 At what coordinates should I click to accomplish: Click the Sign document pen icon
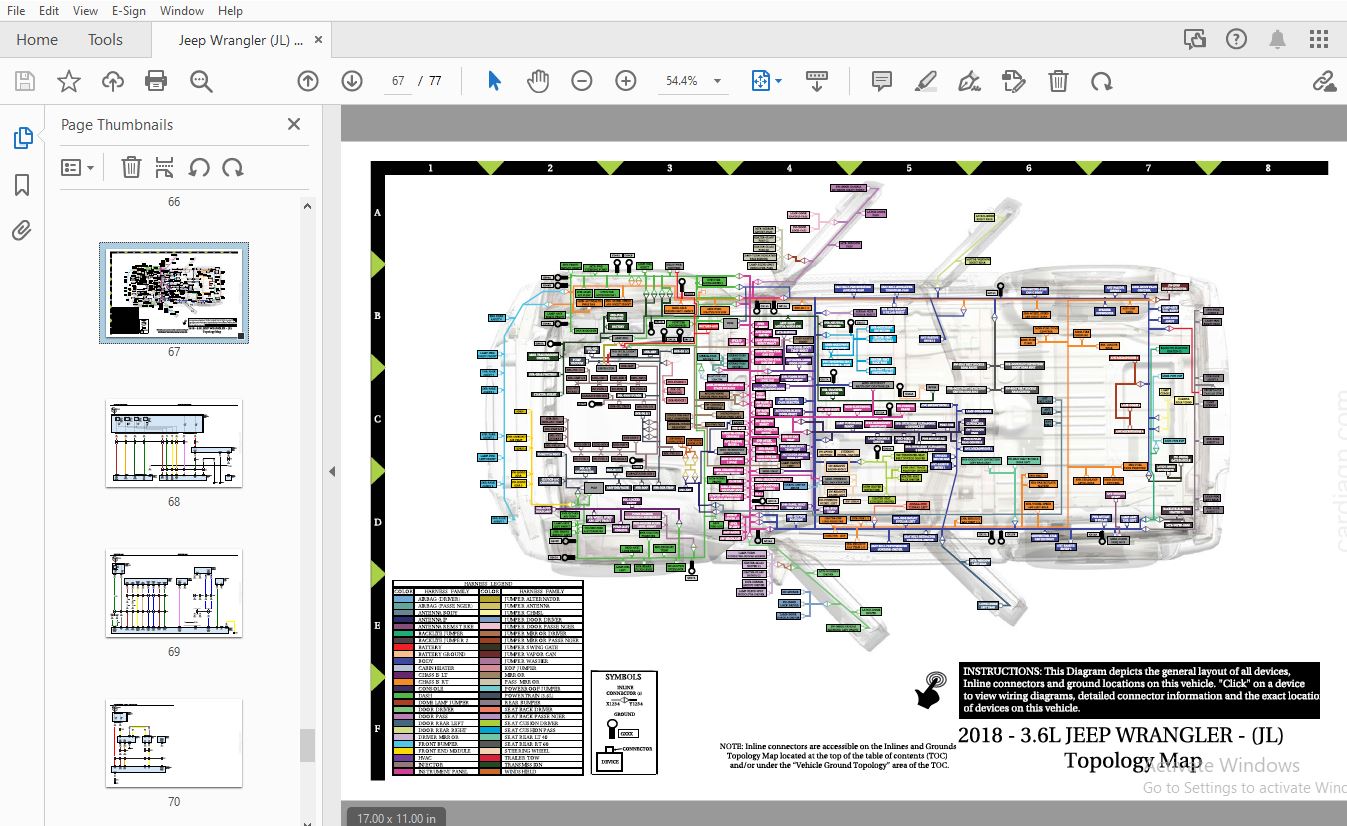click(x=969, y=81)
